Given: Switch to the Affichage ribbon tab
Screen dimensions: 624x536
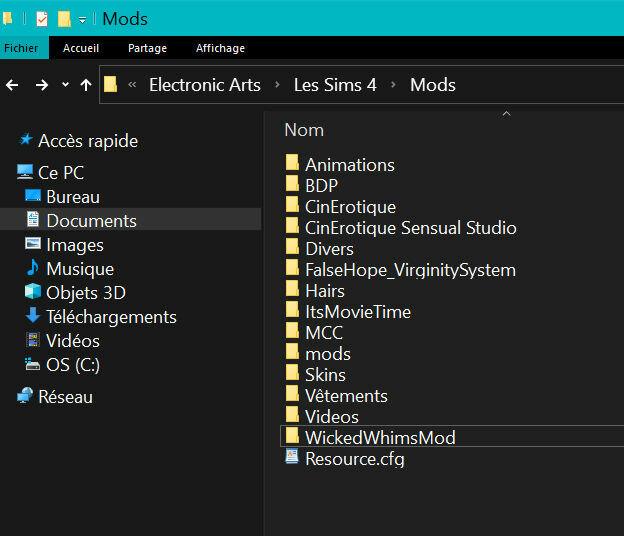Looking at the screenshot, I should [x=220, y=48].
